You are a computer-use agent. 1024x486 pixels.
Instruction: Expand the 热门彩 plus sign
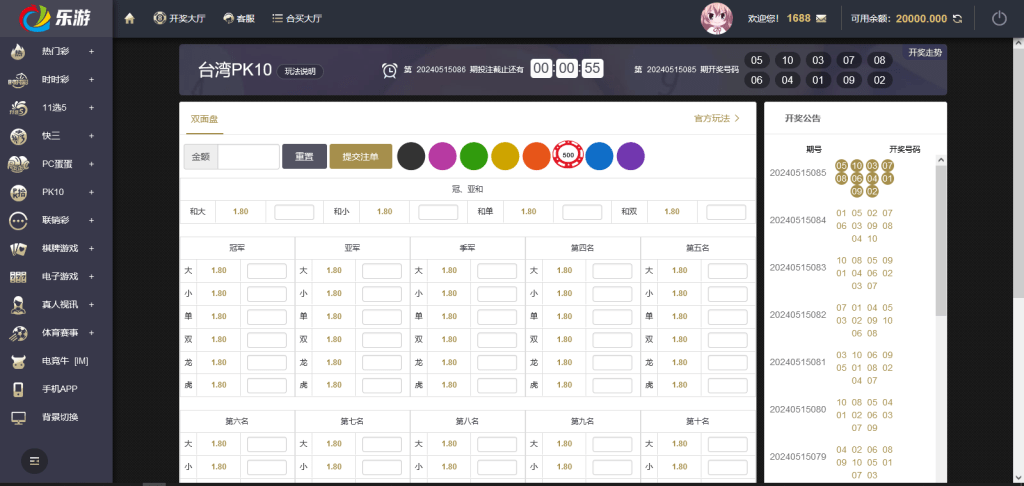click(91, 51)
